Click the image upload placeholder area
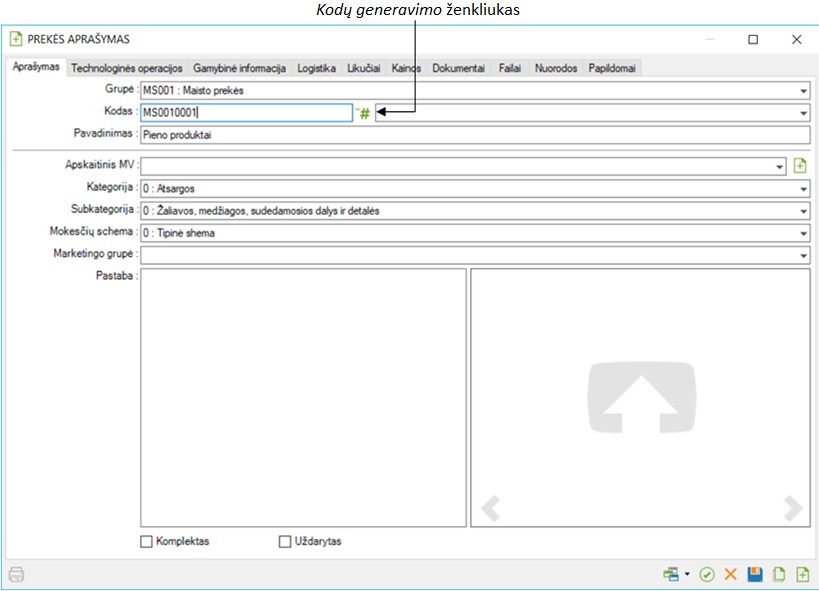The image size is (819, 591). 640,395
